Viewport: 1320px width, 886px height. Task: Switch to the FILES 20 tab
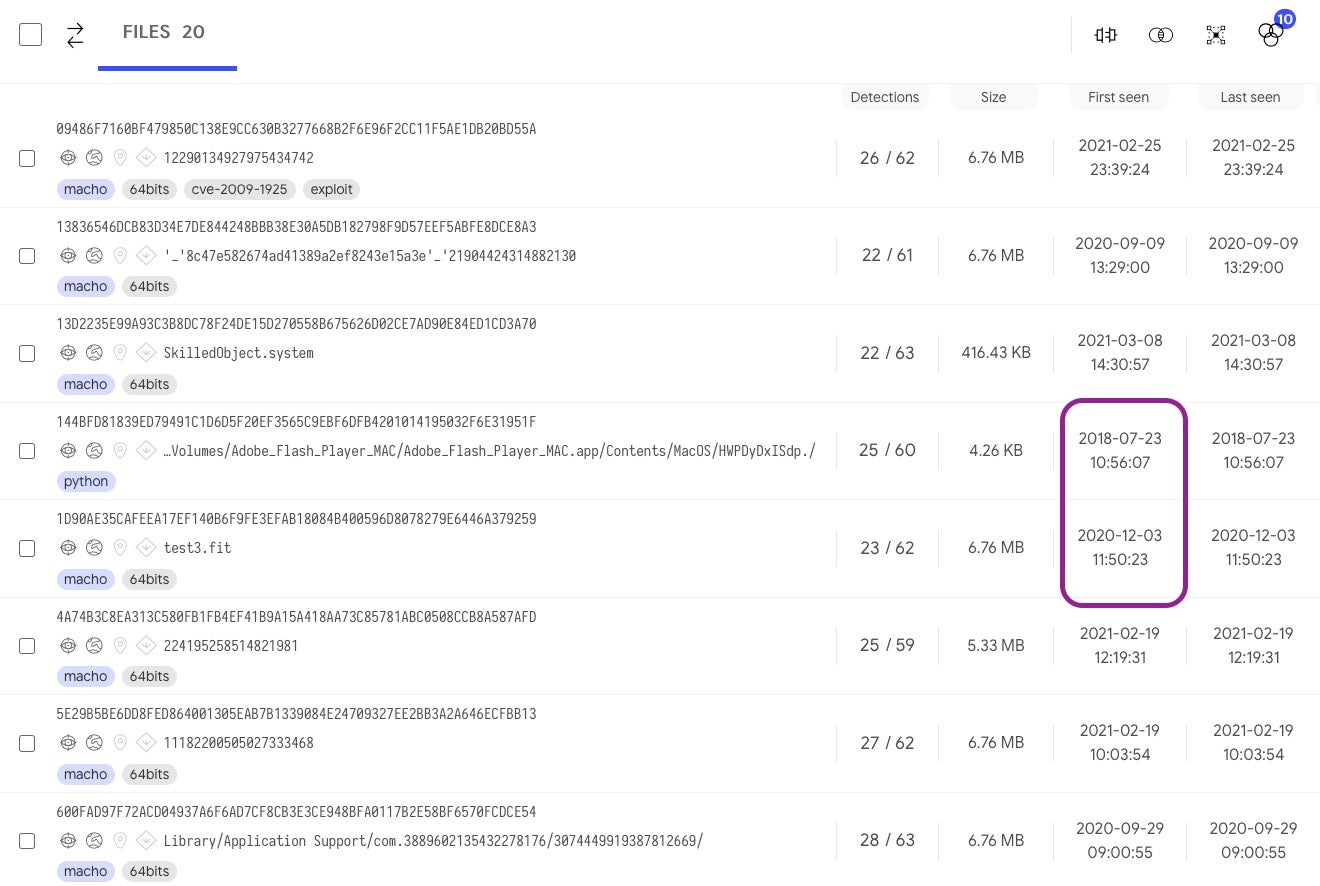[x=164, y=33]
